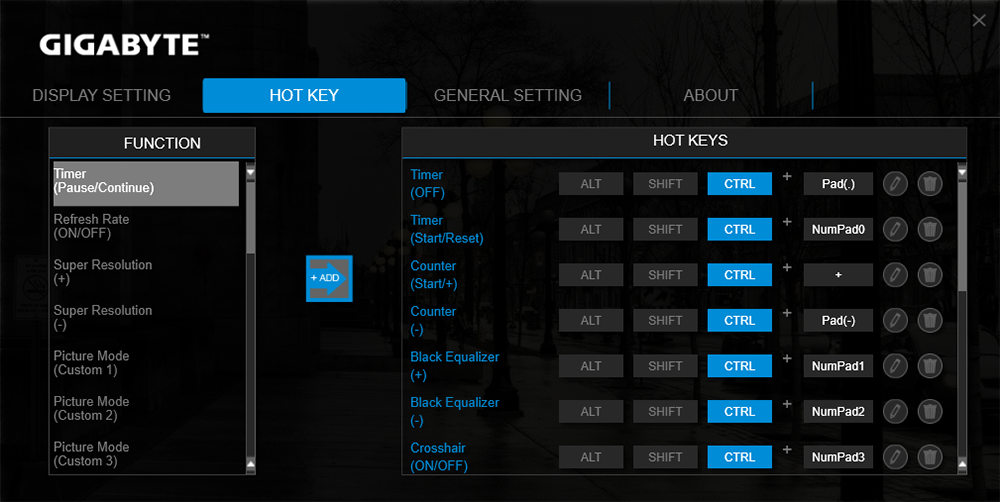Click the pencil edit icon for Timer (OFF)
This screenshot has height=502, width=1000.
pos(895,184)
